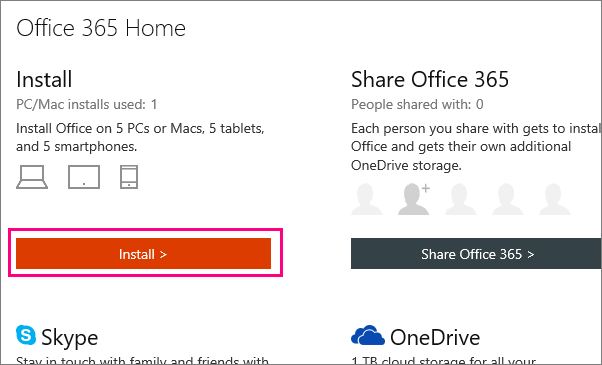Image resolution: width=602 pixels, height=365 pixels.
Task: Click the People shared with count
Action: pos(417,104)
